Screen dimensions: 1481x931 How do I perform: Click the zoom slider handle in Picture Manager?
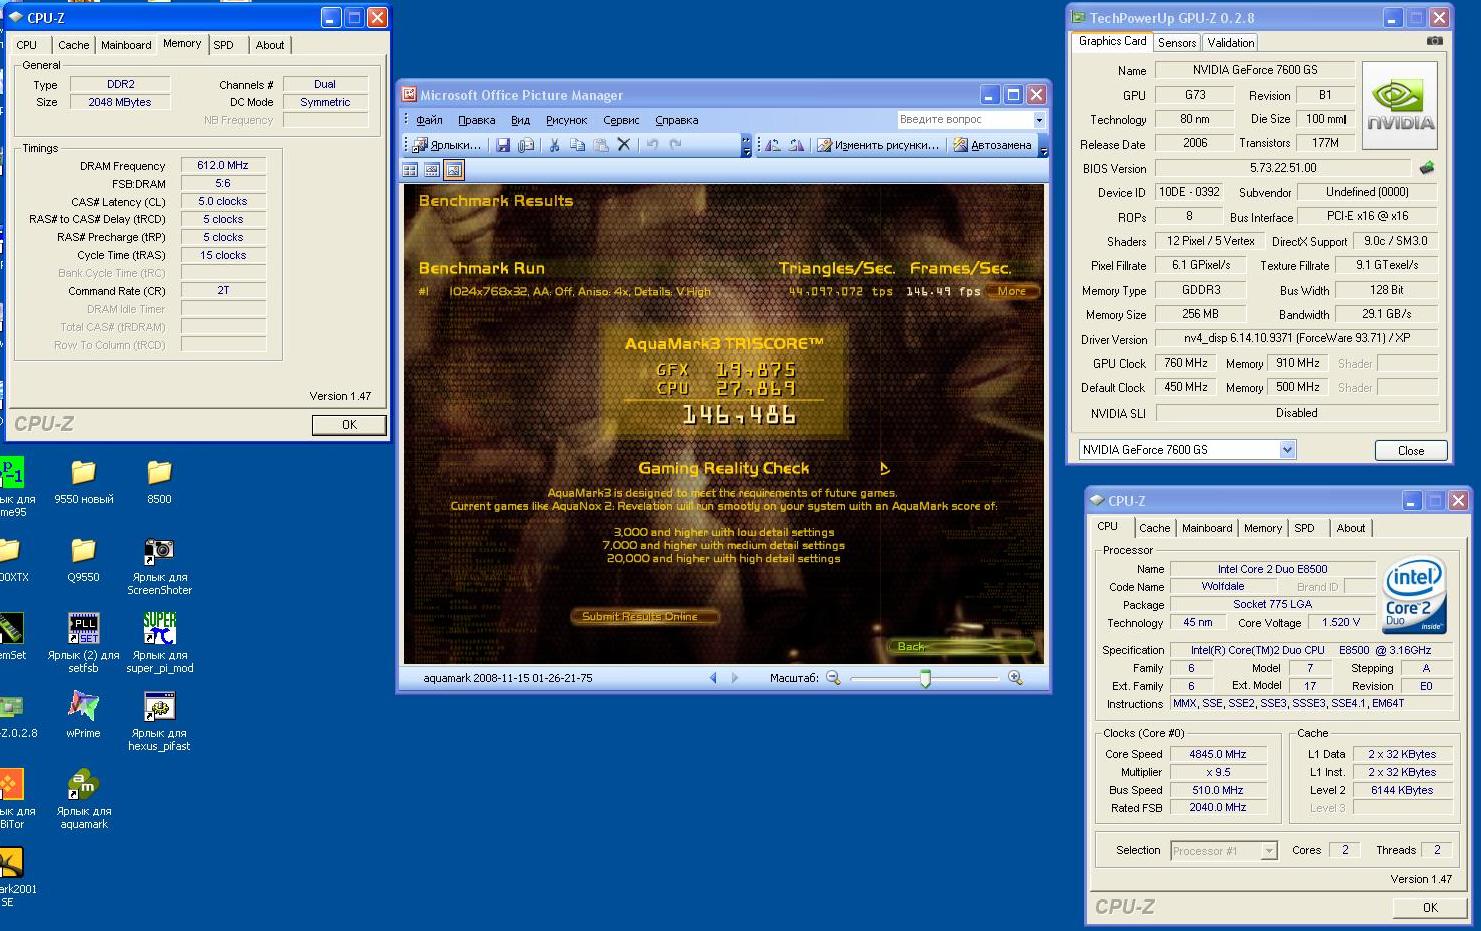tap(925, 678)
